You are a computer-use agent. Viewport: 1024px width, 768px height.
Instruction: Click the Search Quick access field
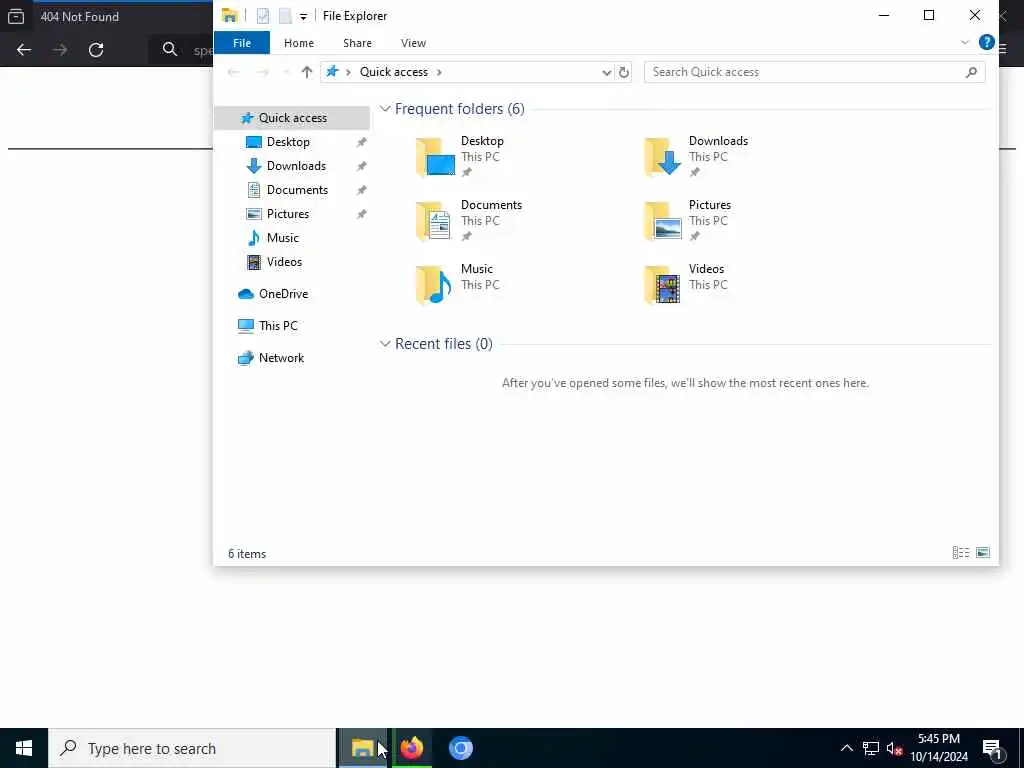coord(814,72)
